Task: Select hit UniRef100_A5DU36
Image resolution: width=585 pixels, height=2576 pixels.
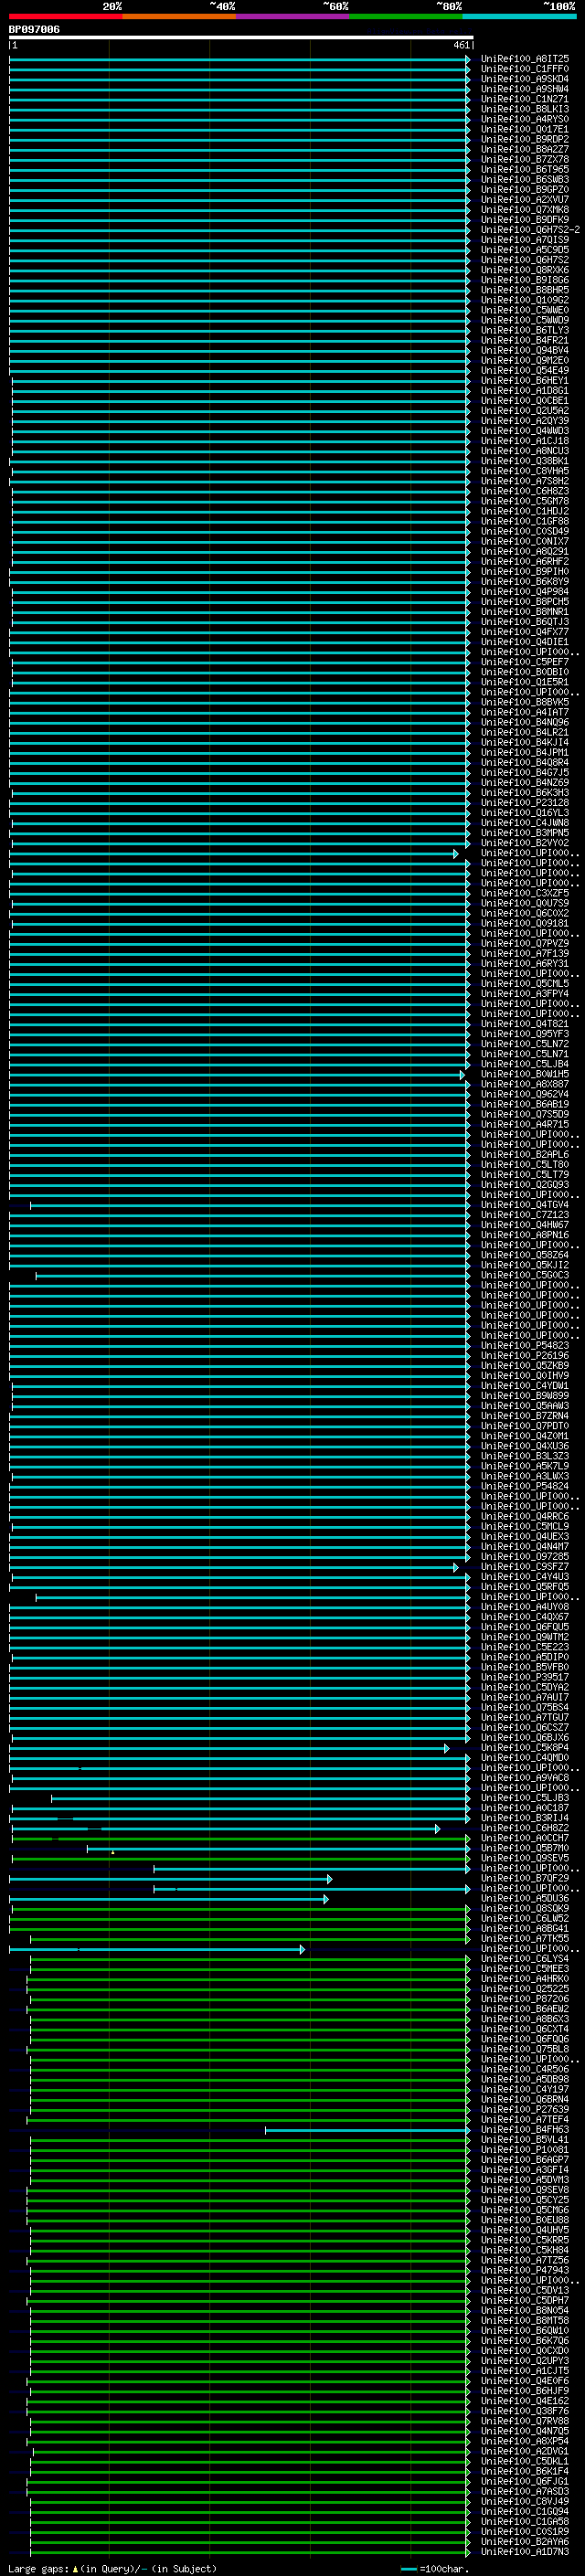Action: pyautogui.click(x=525, y=1899)
